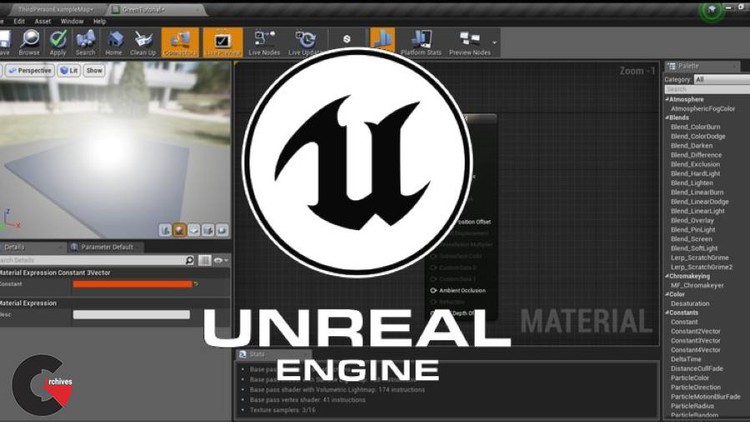Screen dimensions: 750x422
Task: Click the Lit view mode button
Action: (x=69, y=71)
